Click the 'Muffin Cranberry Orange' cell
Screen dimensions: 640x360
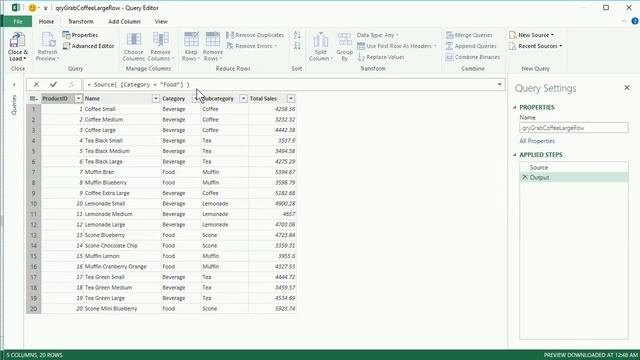tap(122, 267)
